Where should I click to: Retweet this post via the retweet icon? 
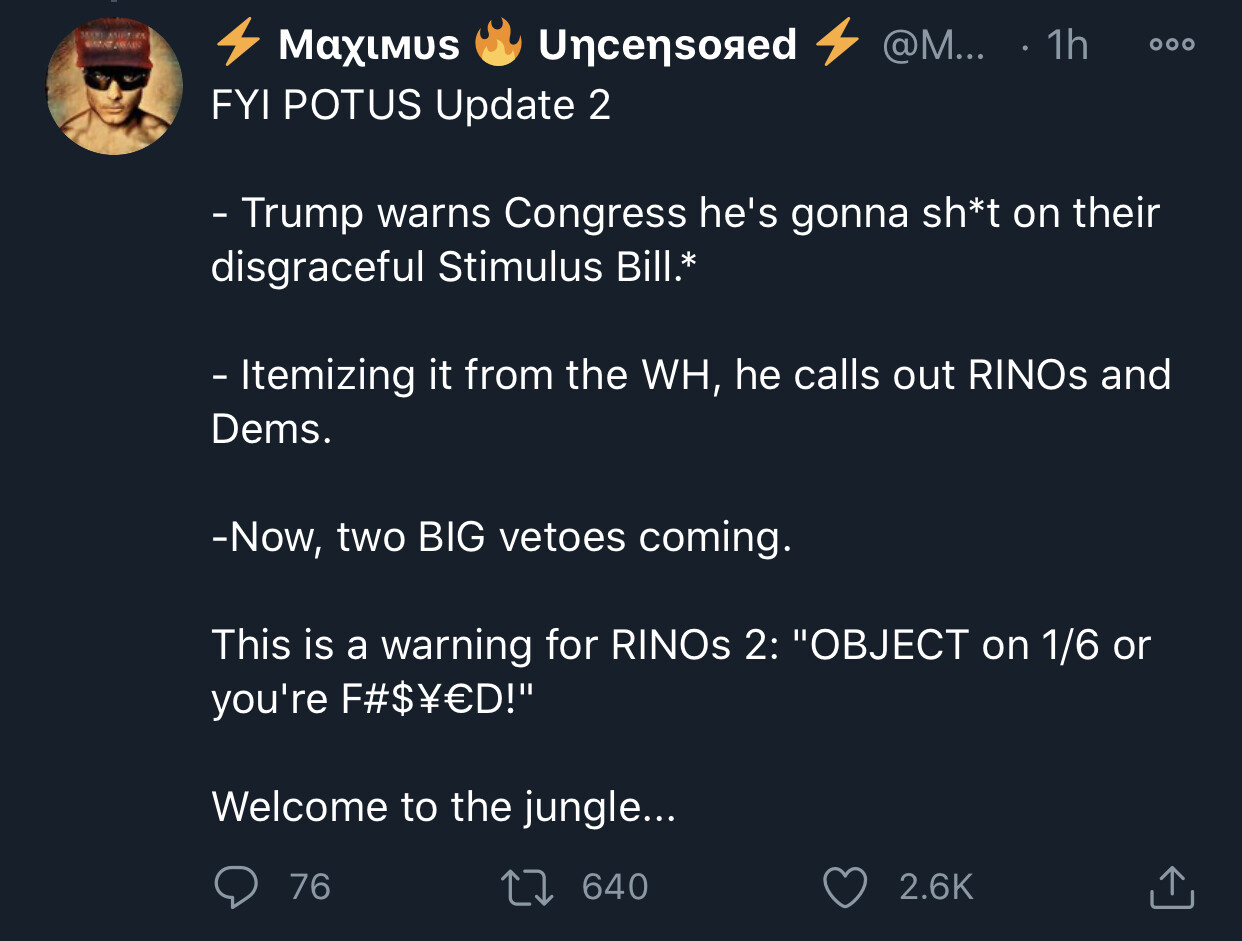(x=530, y=887)
